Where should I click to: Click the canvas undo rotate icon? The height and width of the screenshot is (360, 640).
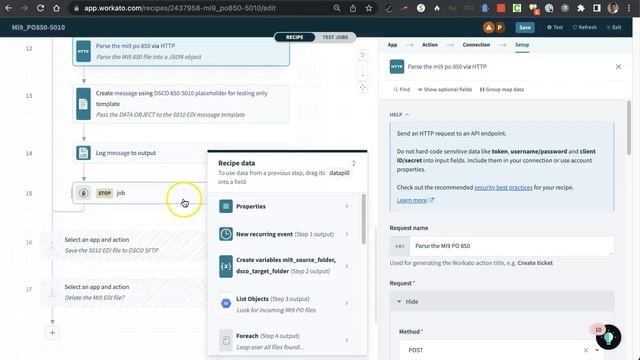(x=362, y=55)
